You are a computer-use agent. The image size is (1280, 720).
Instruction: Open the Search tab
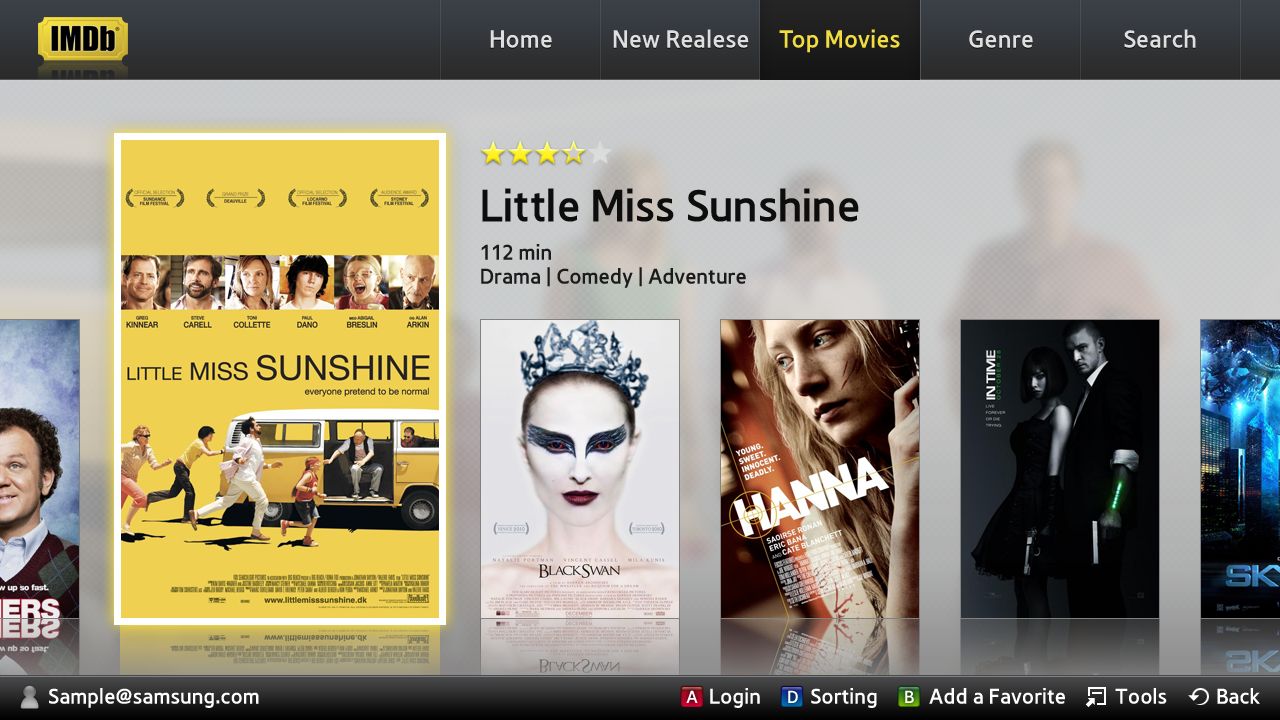[x=1160, y=40]
